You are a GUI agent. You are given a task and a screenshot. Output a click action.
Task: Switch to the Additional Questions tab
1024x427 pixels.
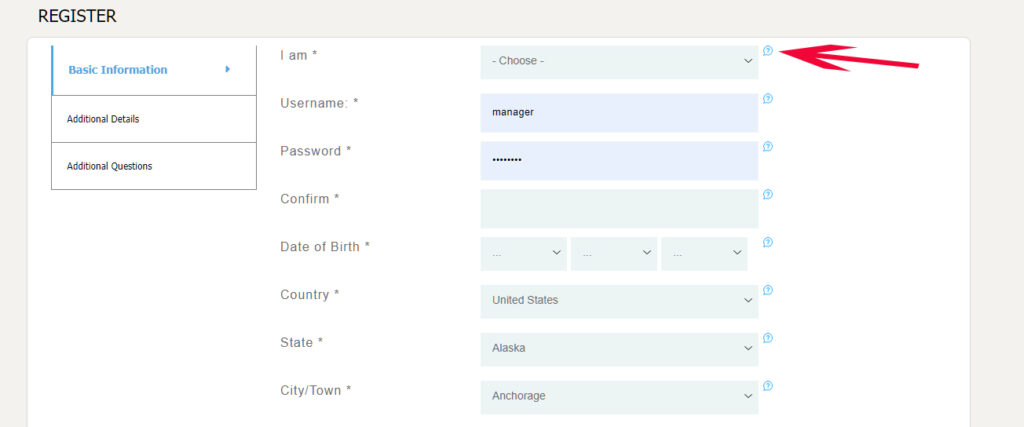pyautogui.click(x=154, y=166)
